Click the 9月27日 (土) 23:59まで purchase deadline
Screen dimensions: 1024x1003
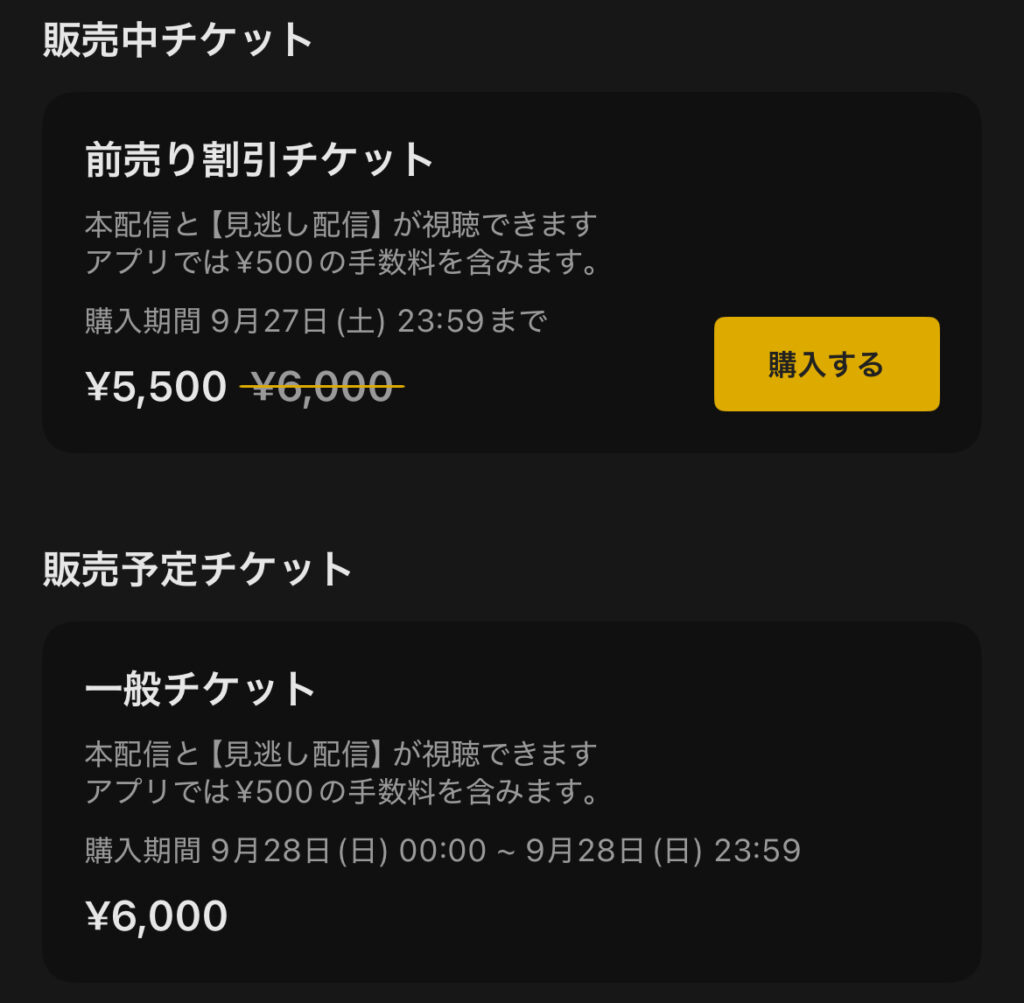(x=380, y=321)
